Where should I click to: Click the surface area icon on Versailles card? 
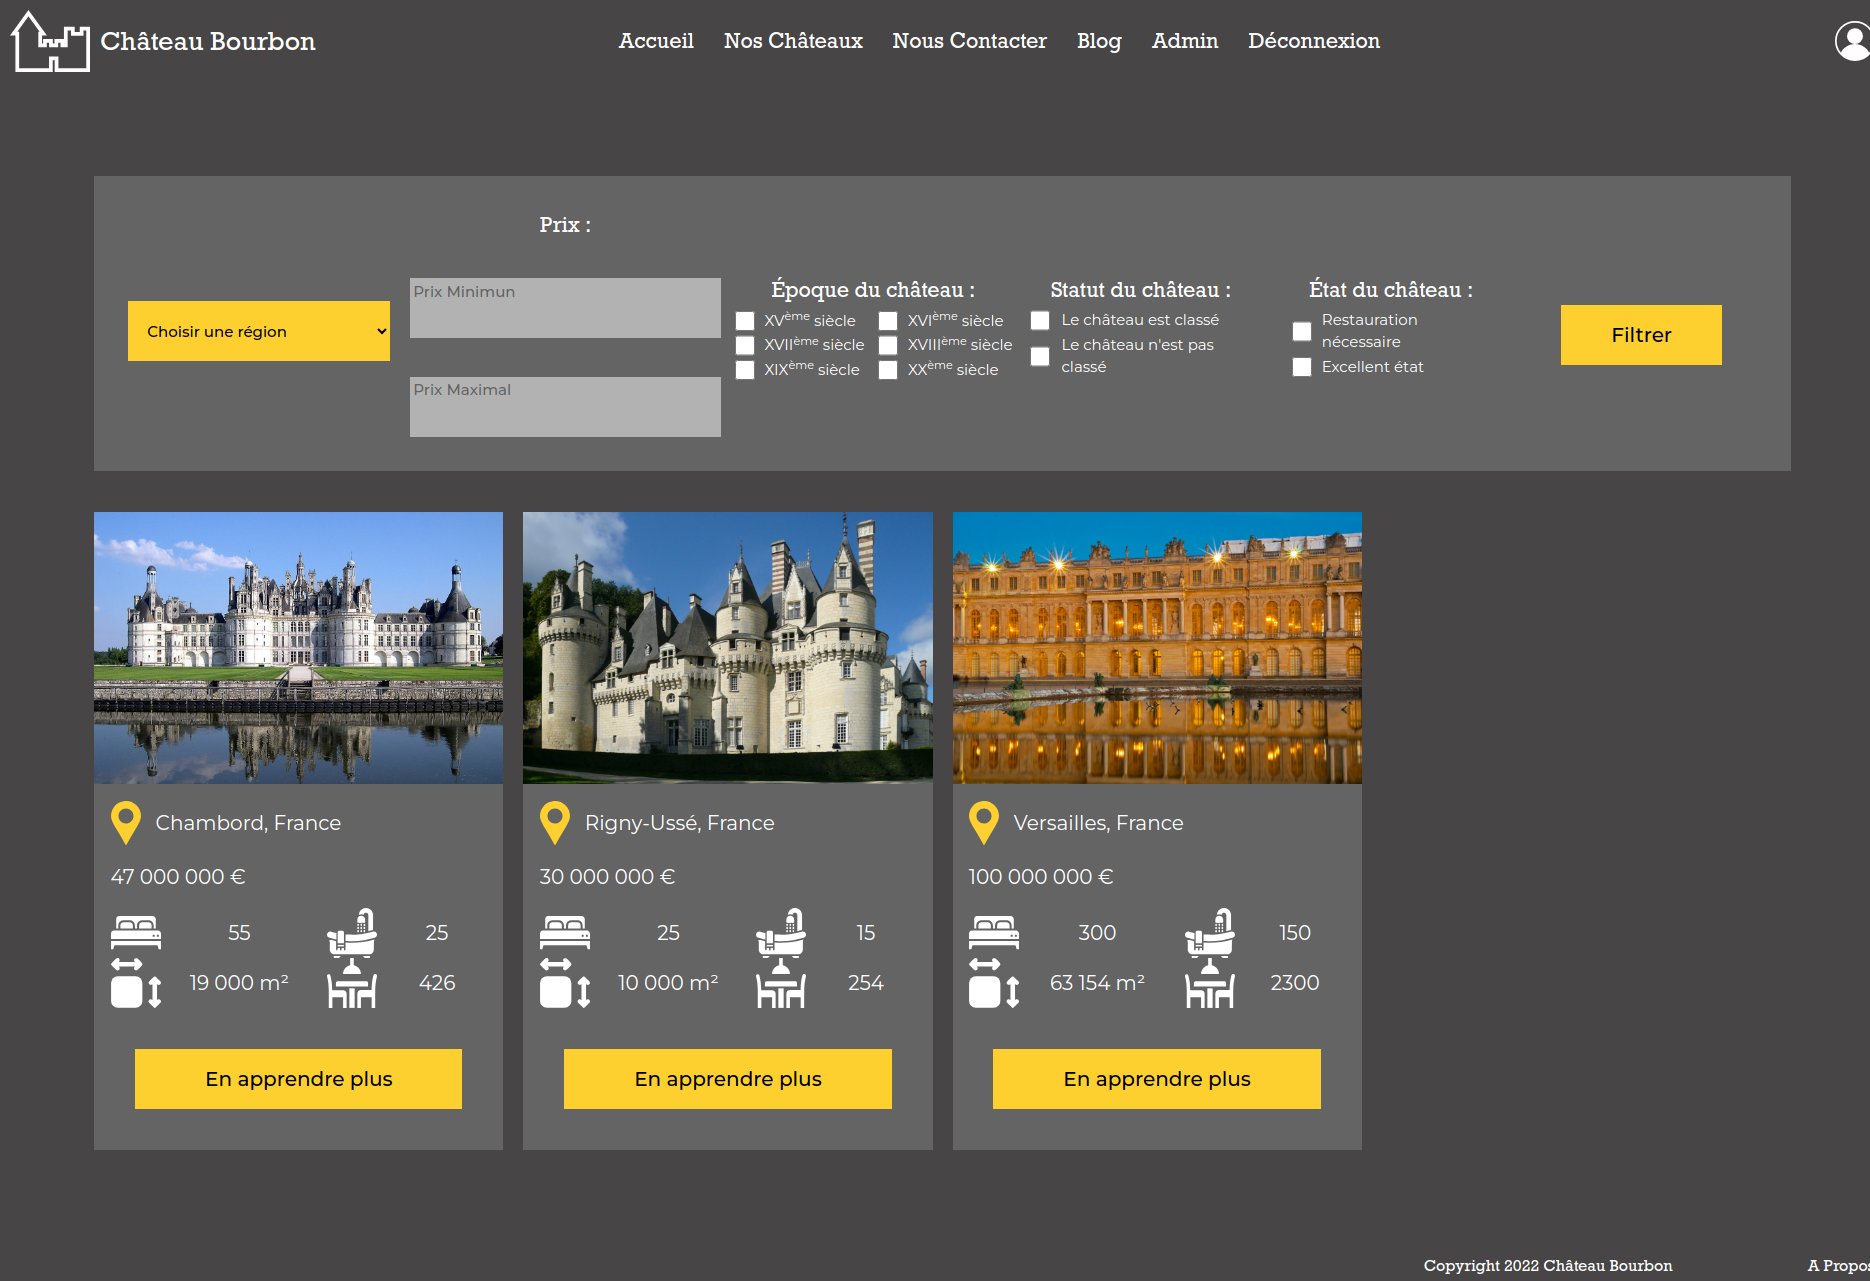994,984
